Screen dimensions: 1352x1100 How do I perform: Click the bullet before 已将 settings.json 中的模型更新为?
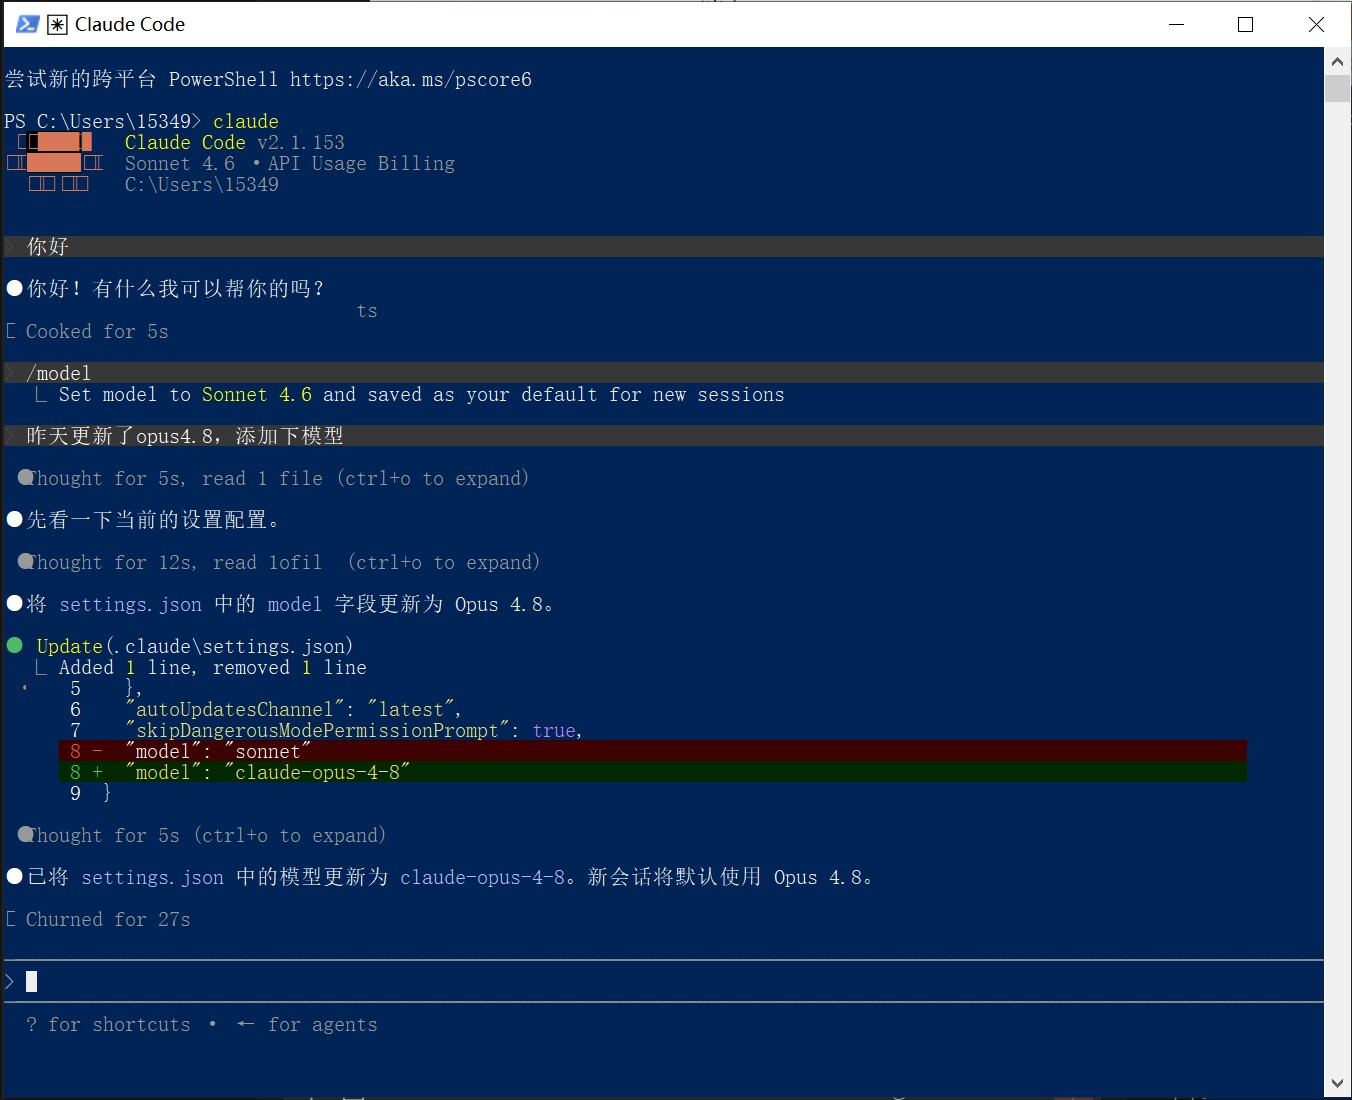point(15,876)
